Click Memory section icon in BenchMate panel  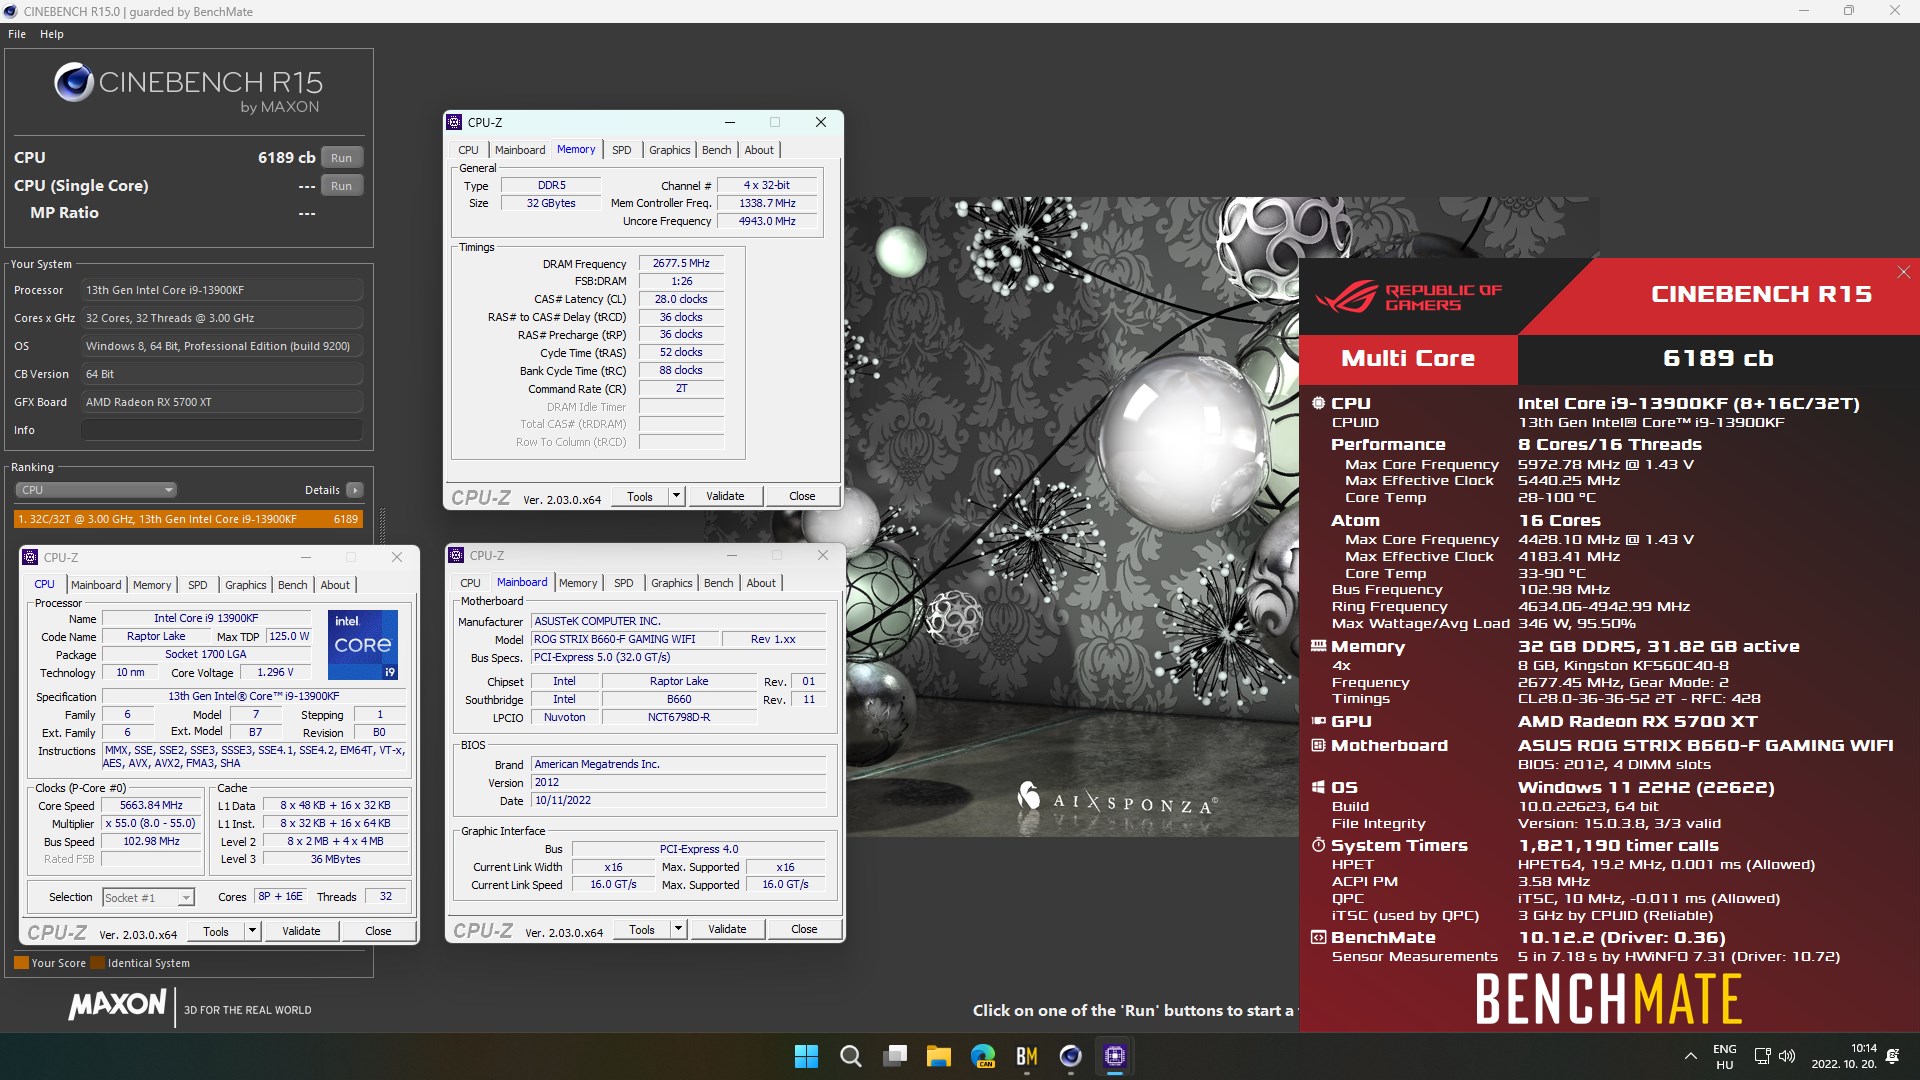pos(1319,646)
